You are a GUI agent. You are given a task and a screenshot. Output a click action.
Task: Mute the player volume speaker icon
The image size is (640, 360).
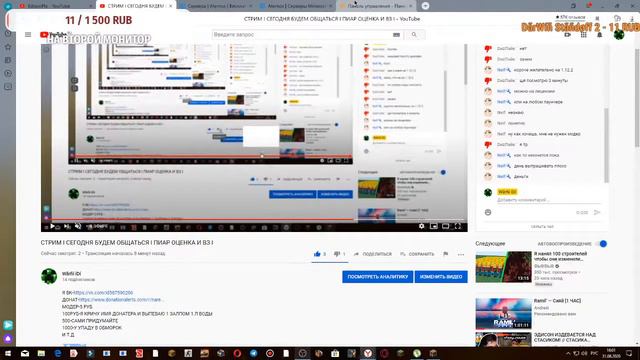tap(78, 226)
